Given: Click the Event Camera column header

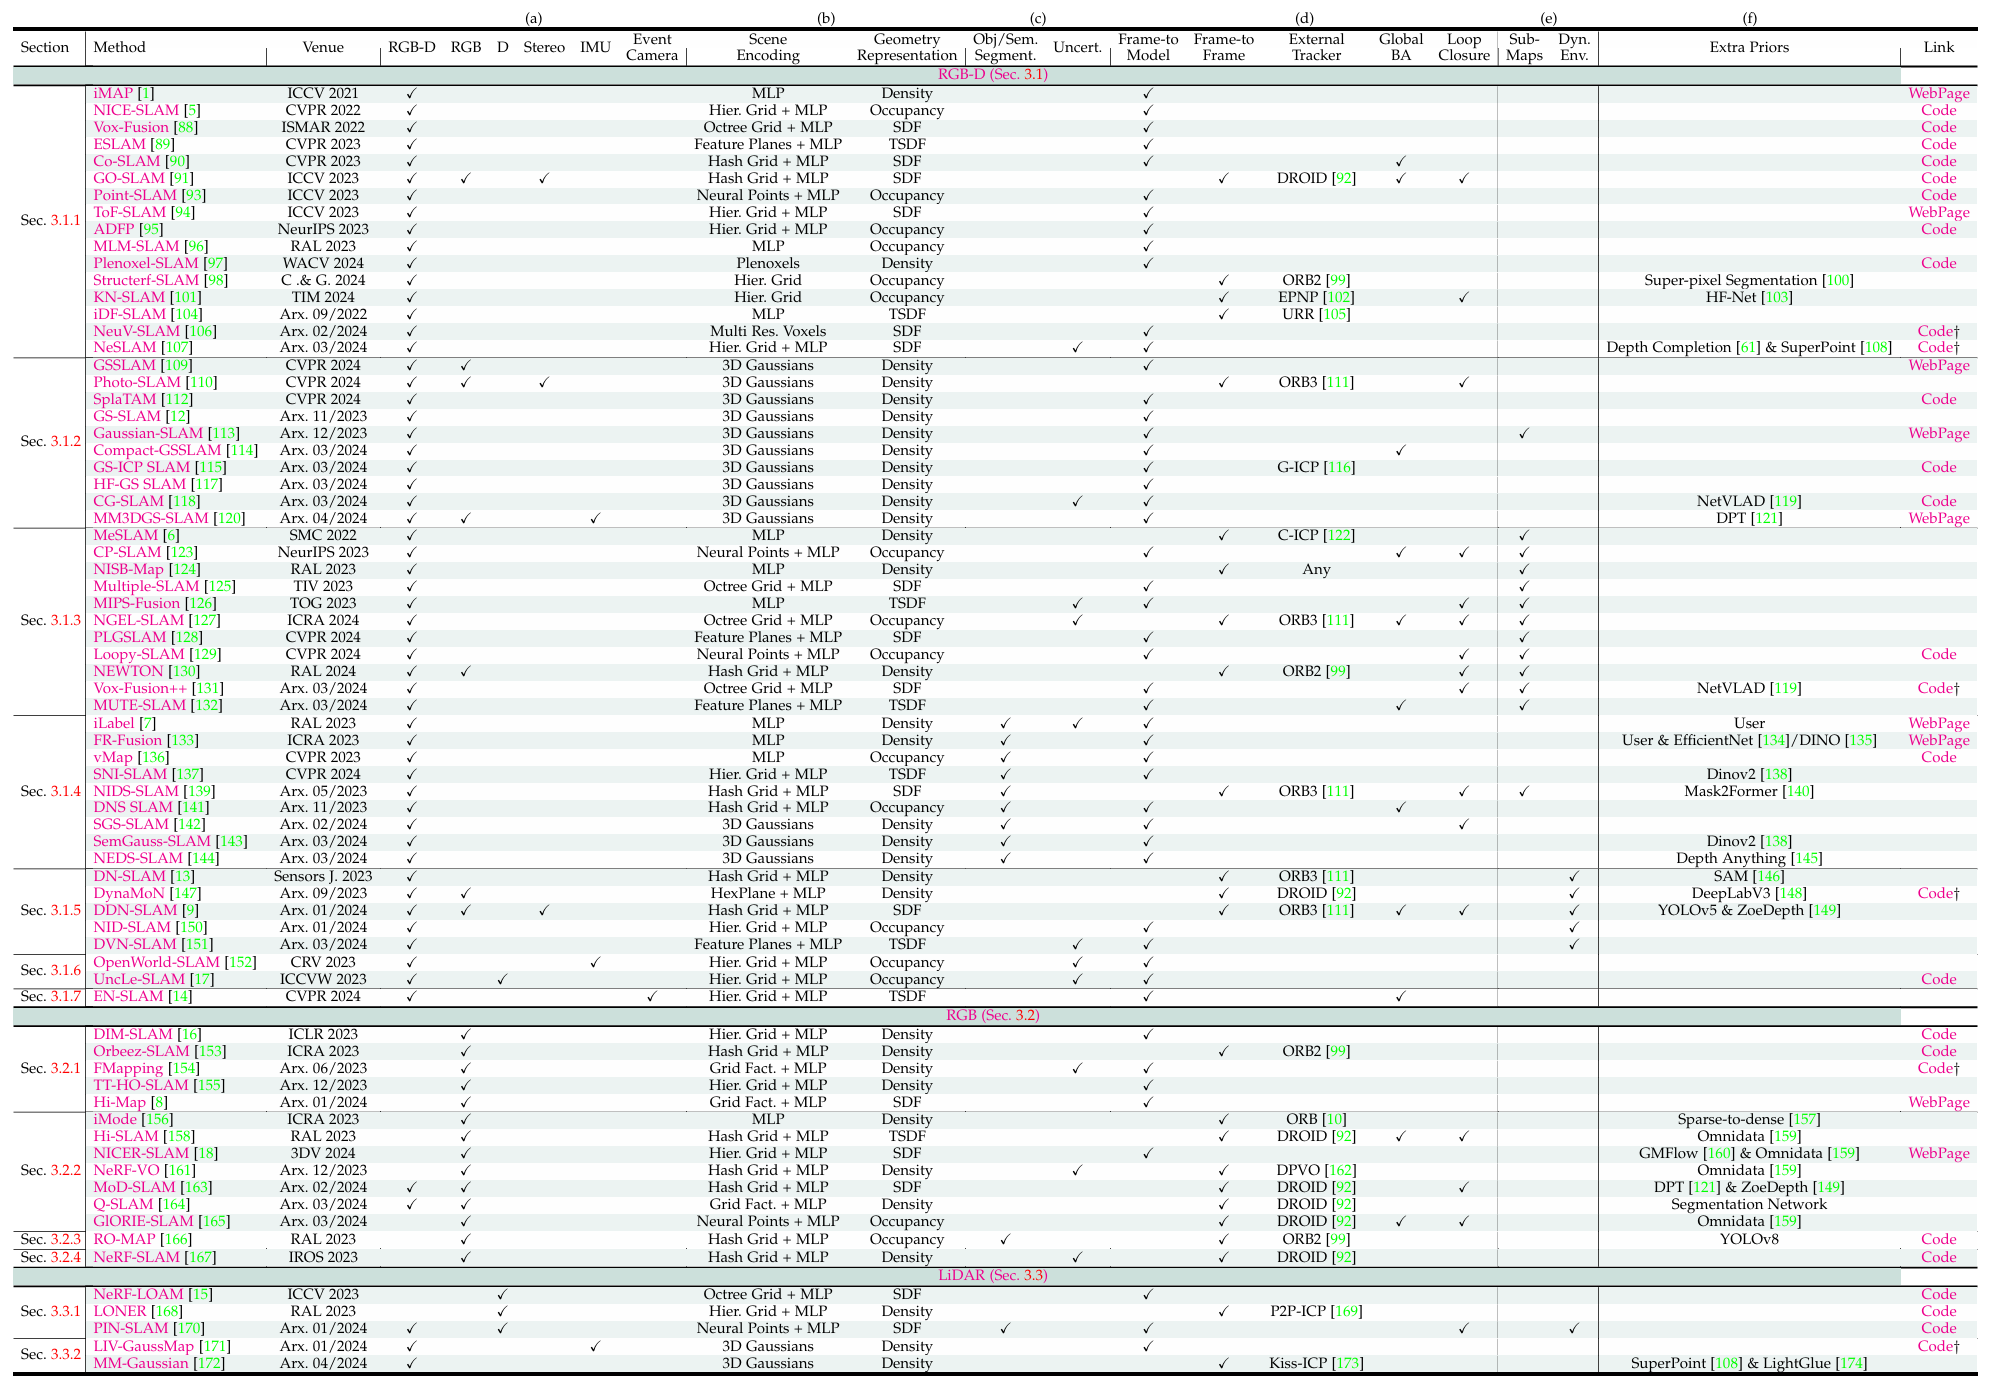Looking at the screenshot, I should pos(652,47).
